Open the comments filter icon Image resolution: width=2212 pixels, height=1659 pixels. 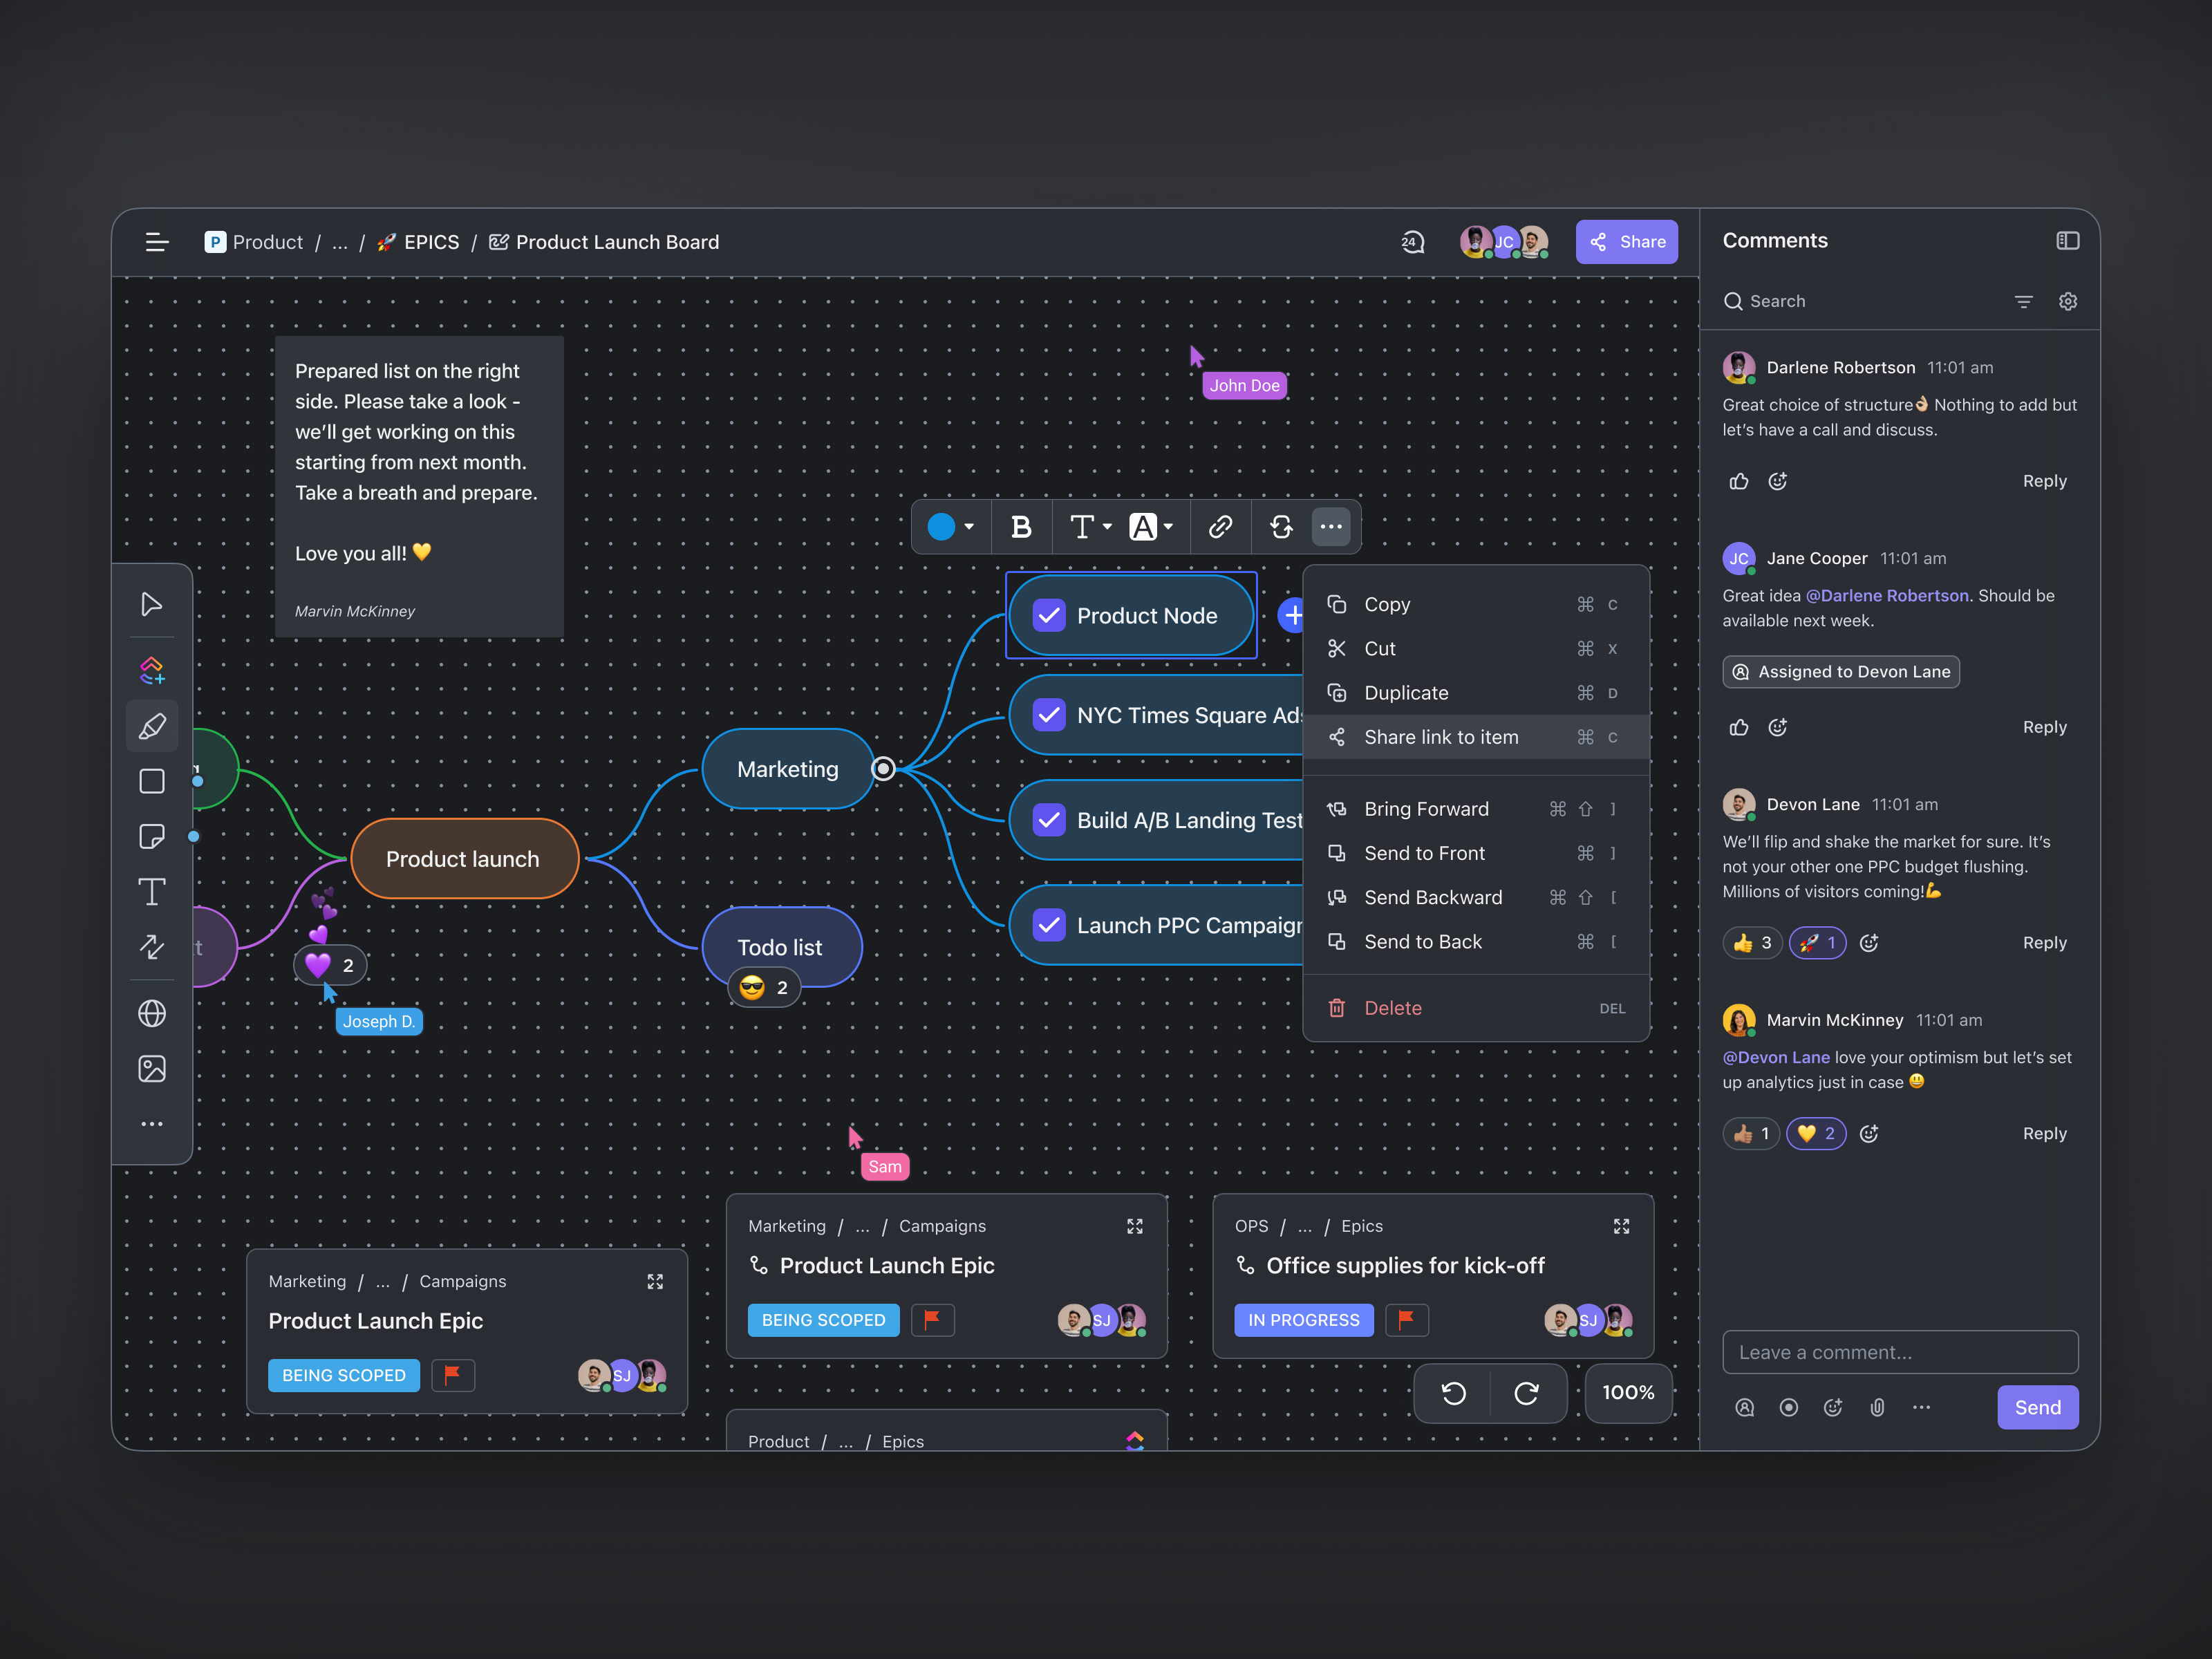pyautogui.click(x=2023, y=302)
